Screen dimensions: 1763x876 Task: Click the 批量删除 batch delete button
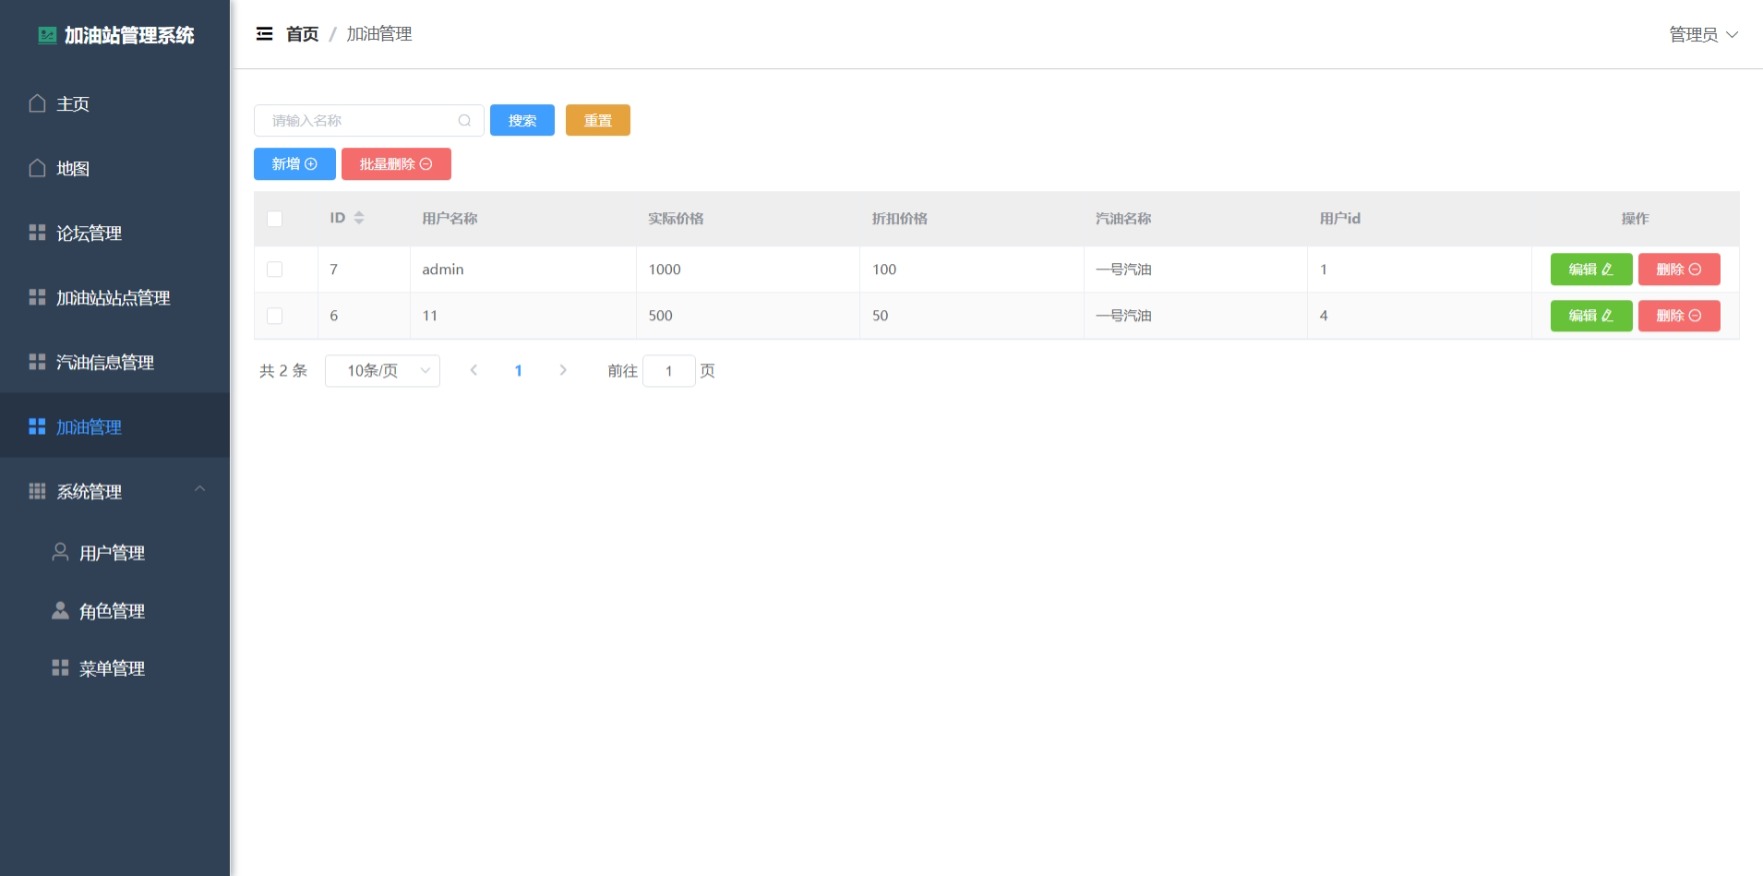(396, 164)
